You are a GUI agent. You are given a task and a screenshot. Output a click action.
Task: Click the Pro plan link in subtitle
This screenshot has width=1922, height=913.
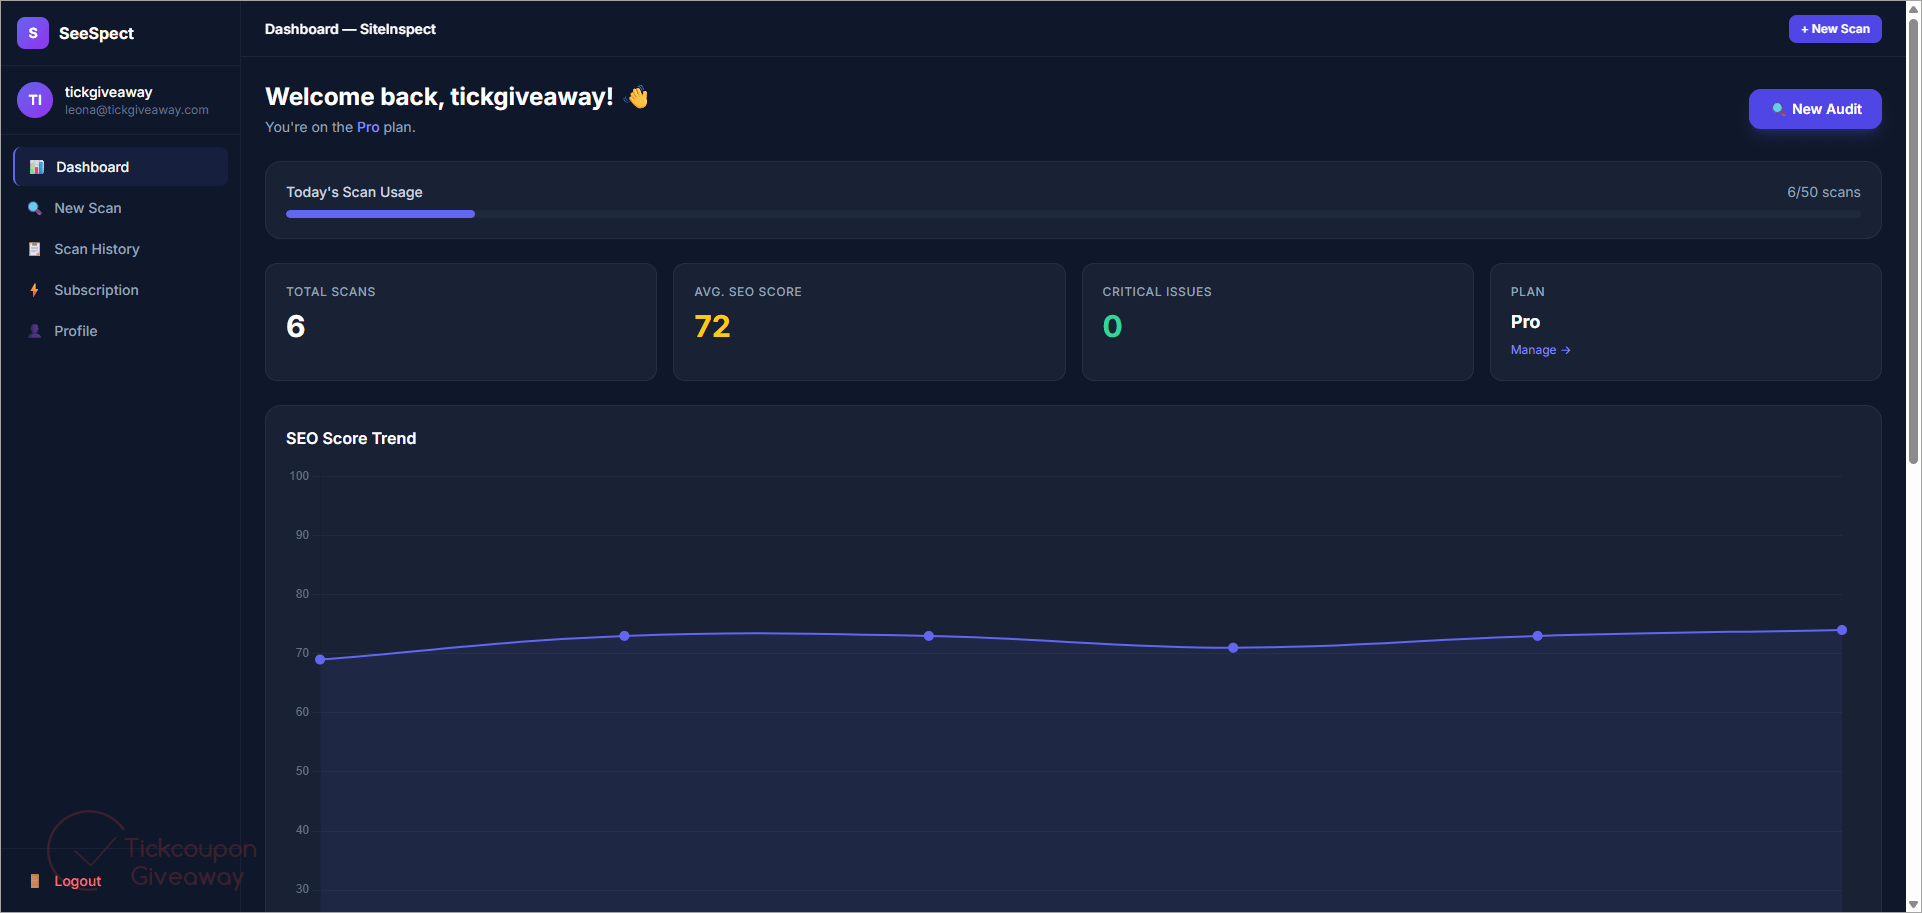(x=368, y=127)
